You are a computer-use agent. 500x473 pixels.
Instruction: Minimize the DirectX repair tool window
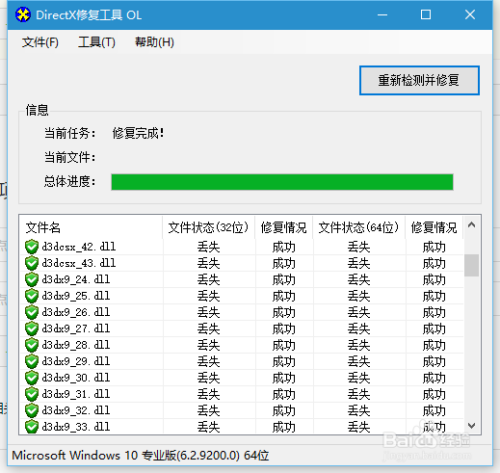coord(382,15)
